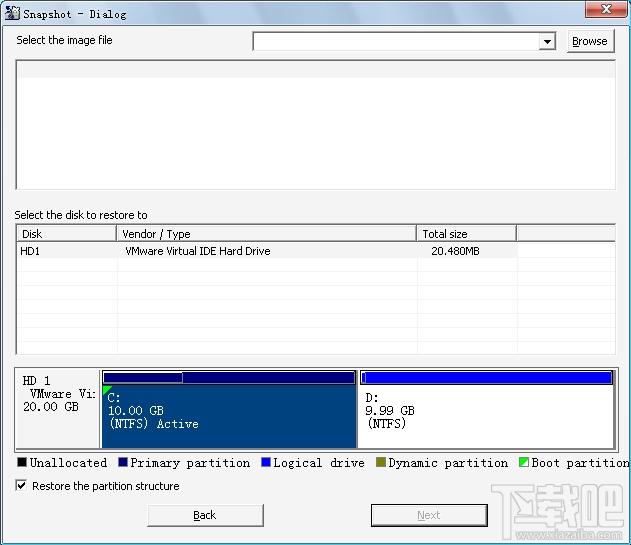631x545 pixels.
Task: Click the Next button
Action: click(x=429, y=515)
